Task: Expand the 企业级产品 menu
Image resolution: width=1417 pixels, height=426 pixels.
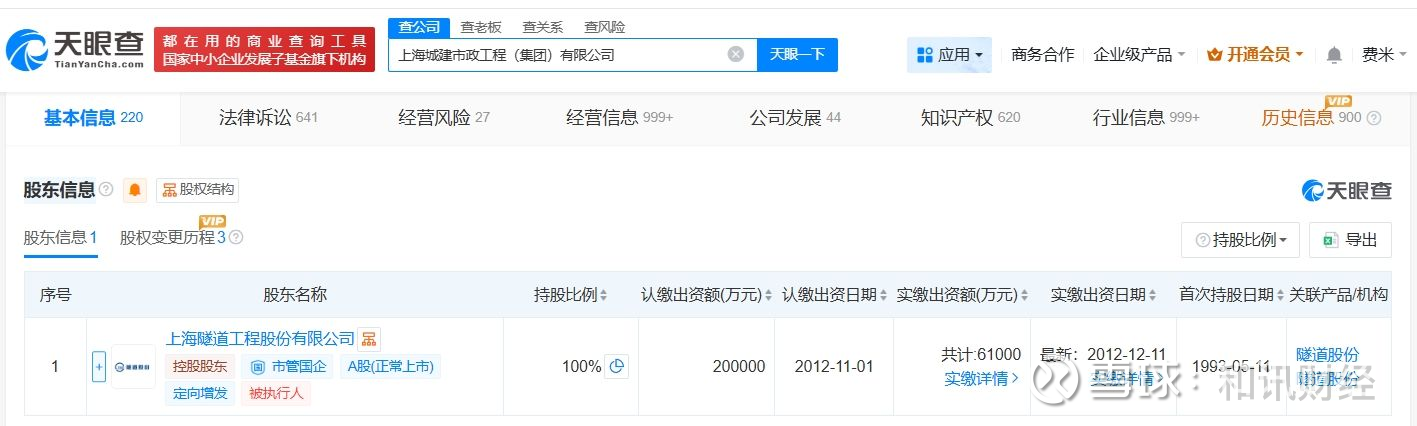Action: (1139, 55)
